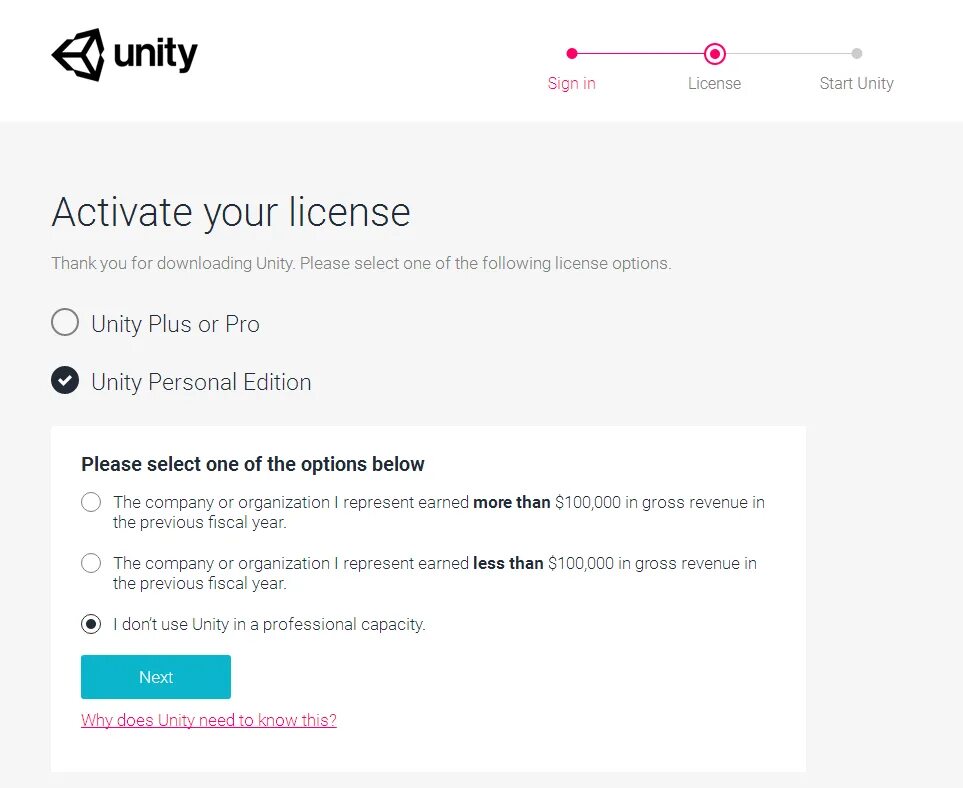
Task: Click the Unity Personal Edition label text
Action: pos(201,382)
